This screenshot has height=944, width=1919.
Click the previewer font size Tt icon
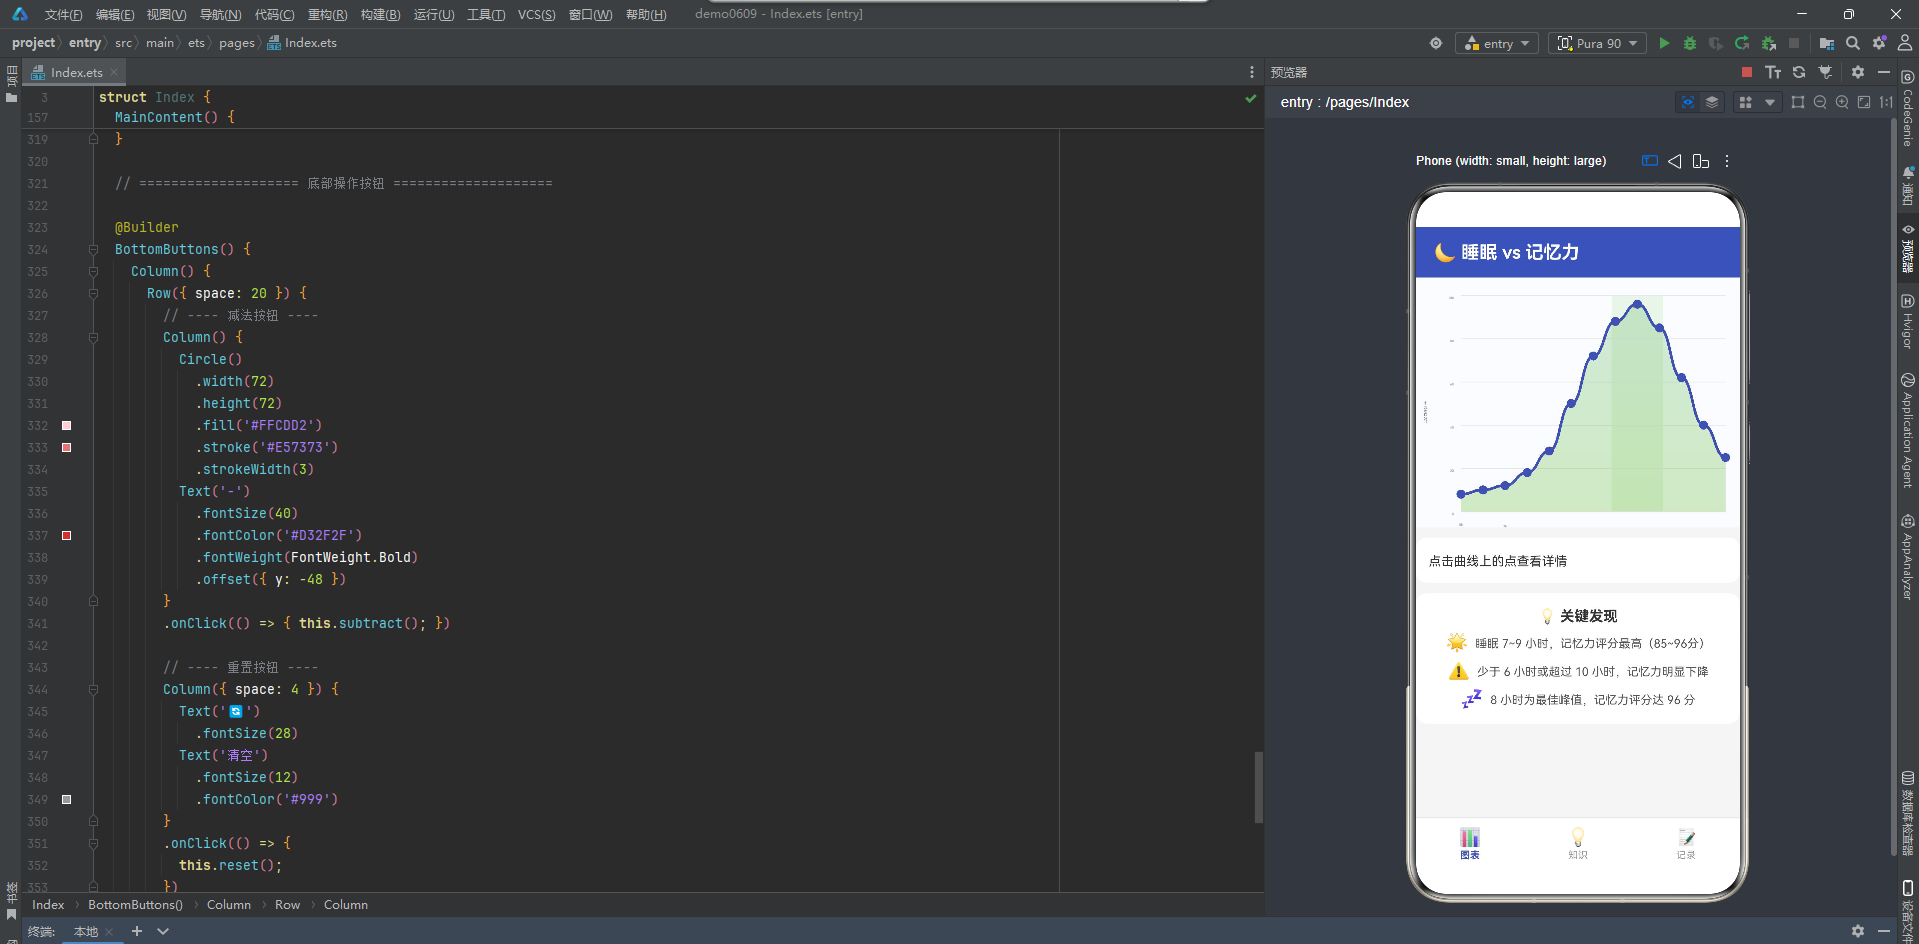pyautogui.click(x=1773, y=72)
